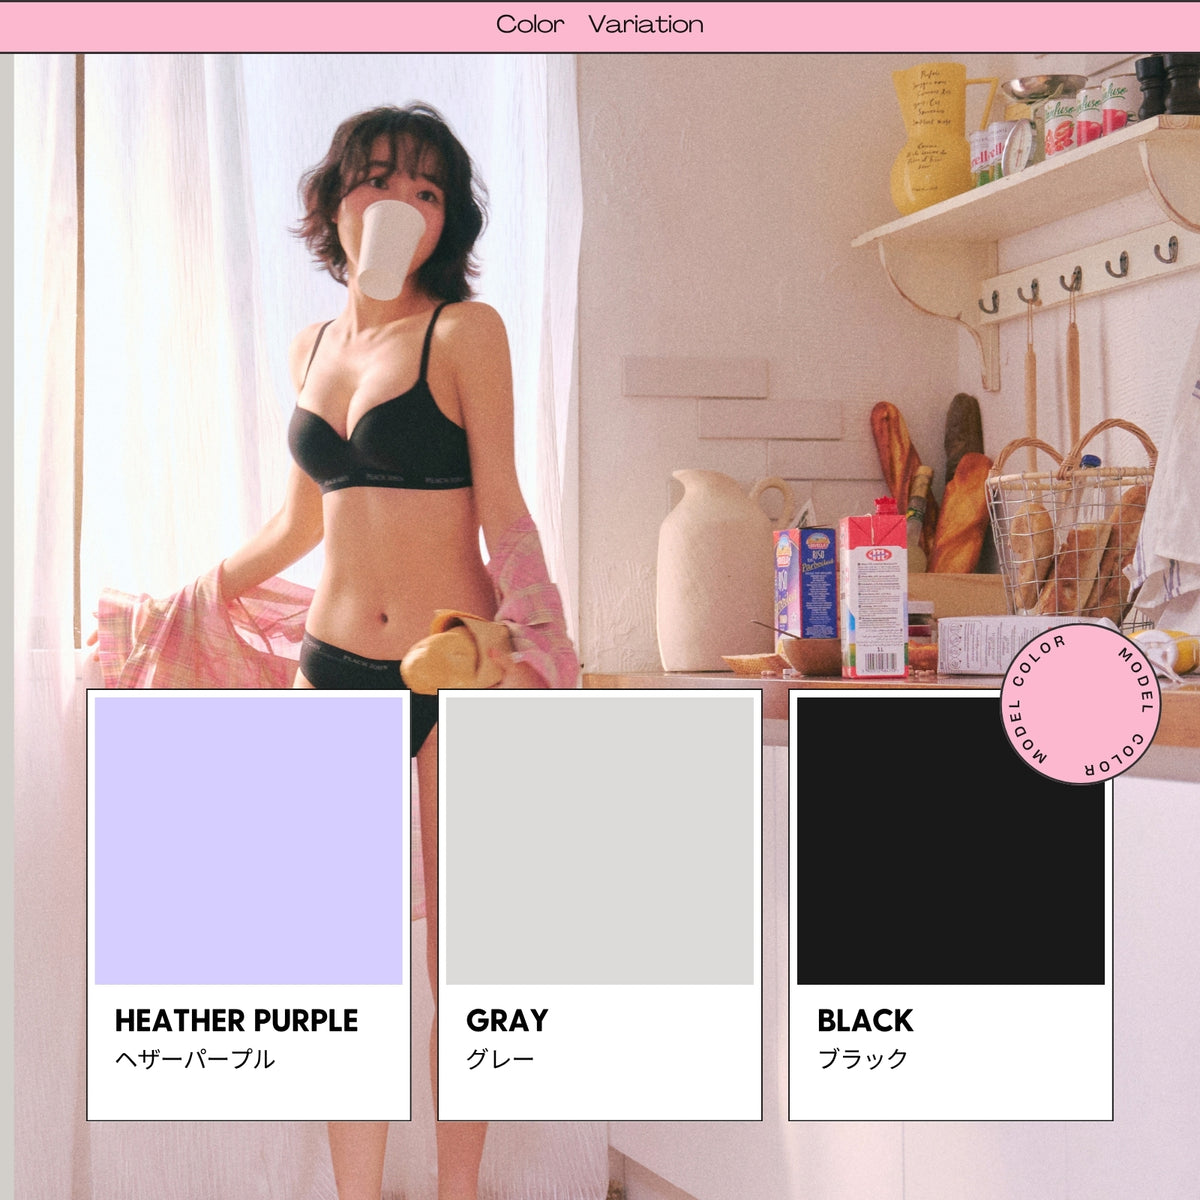This screenshot has width=1200, height=1200.
Task: Click the "BLACK" label
Action: click(865, 1020)
